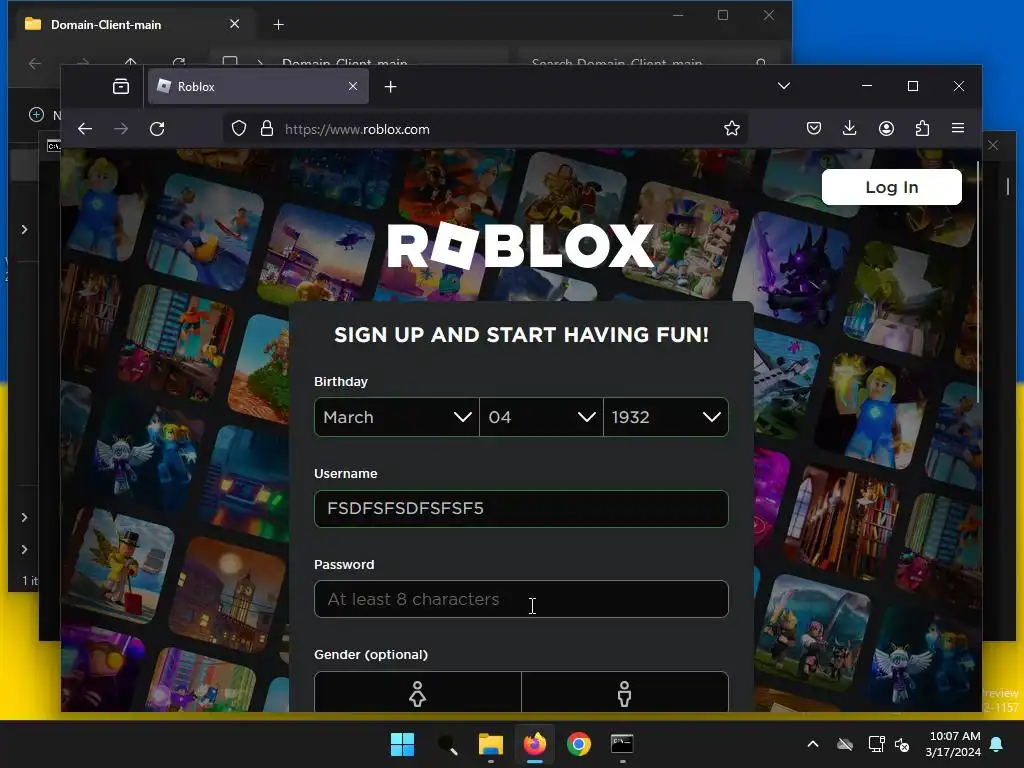
Task: Select the female gender option
Action: pyautogui.click(x=418, y=692)
